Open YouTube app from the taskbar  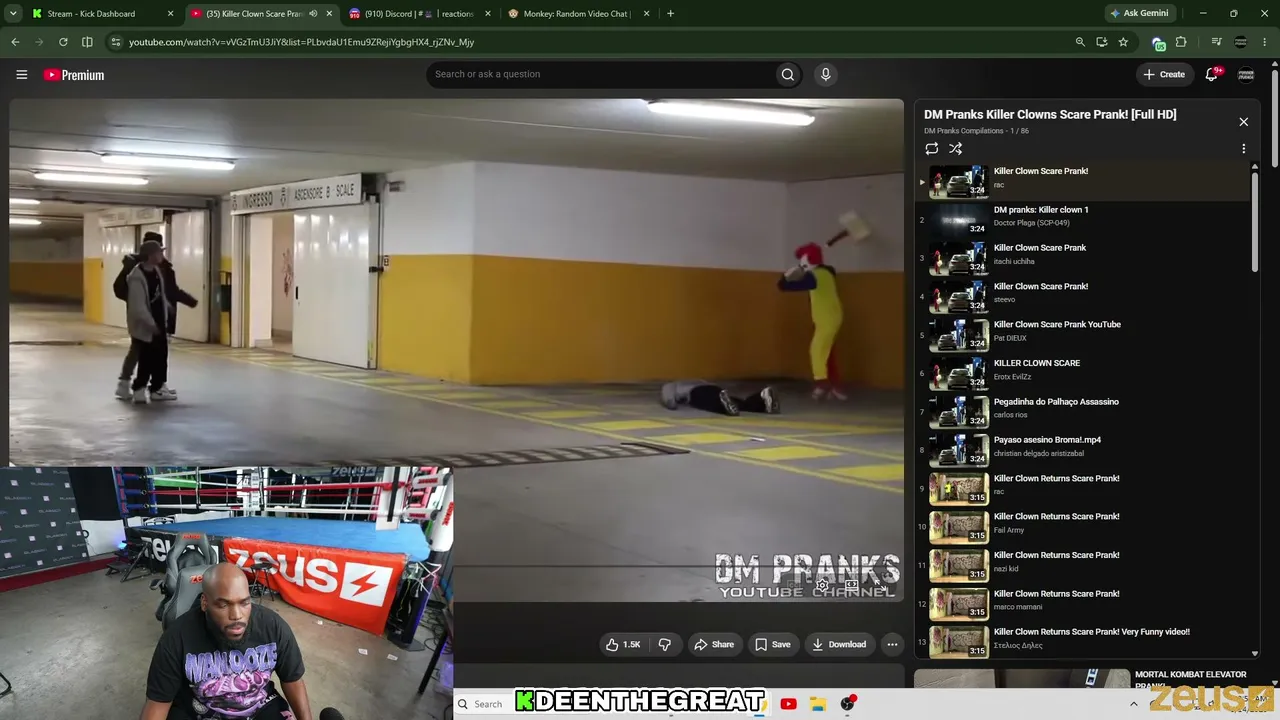tap(788, 704)
